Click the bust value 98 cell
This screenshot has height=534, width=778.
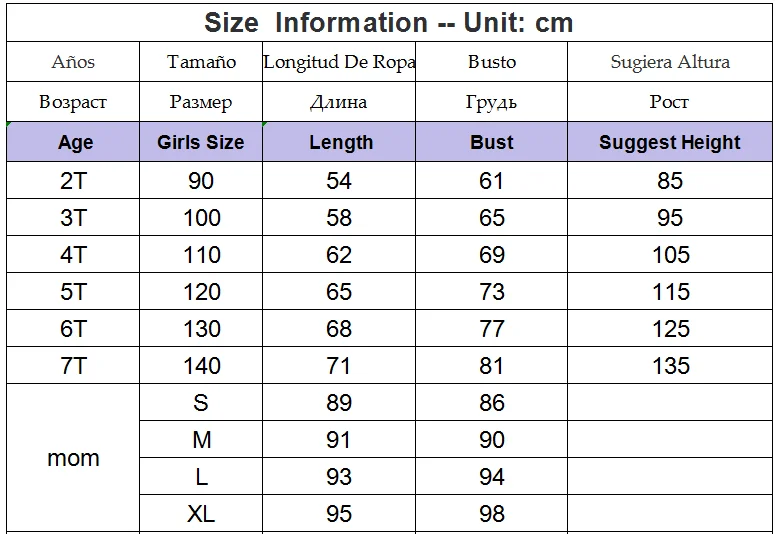[491, 514]
